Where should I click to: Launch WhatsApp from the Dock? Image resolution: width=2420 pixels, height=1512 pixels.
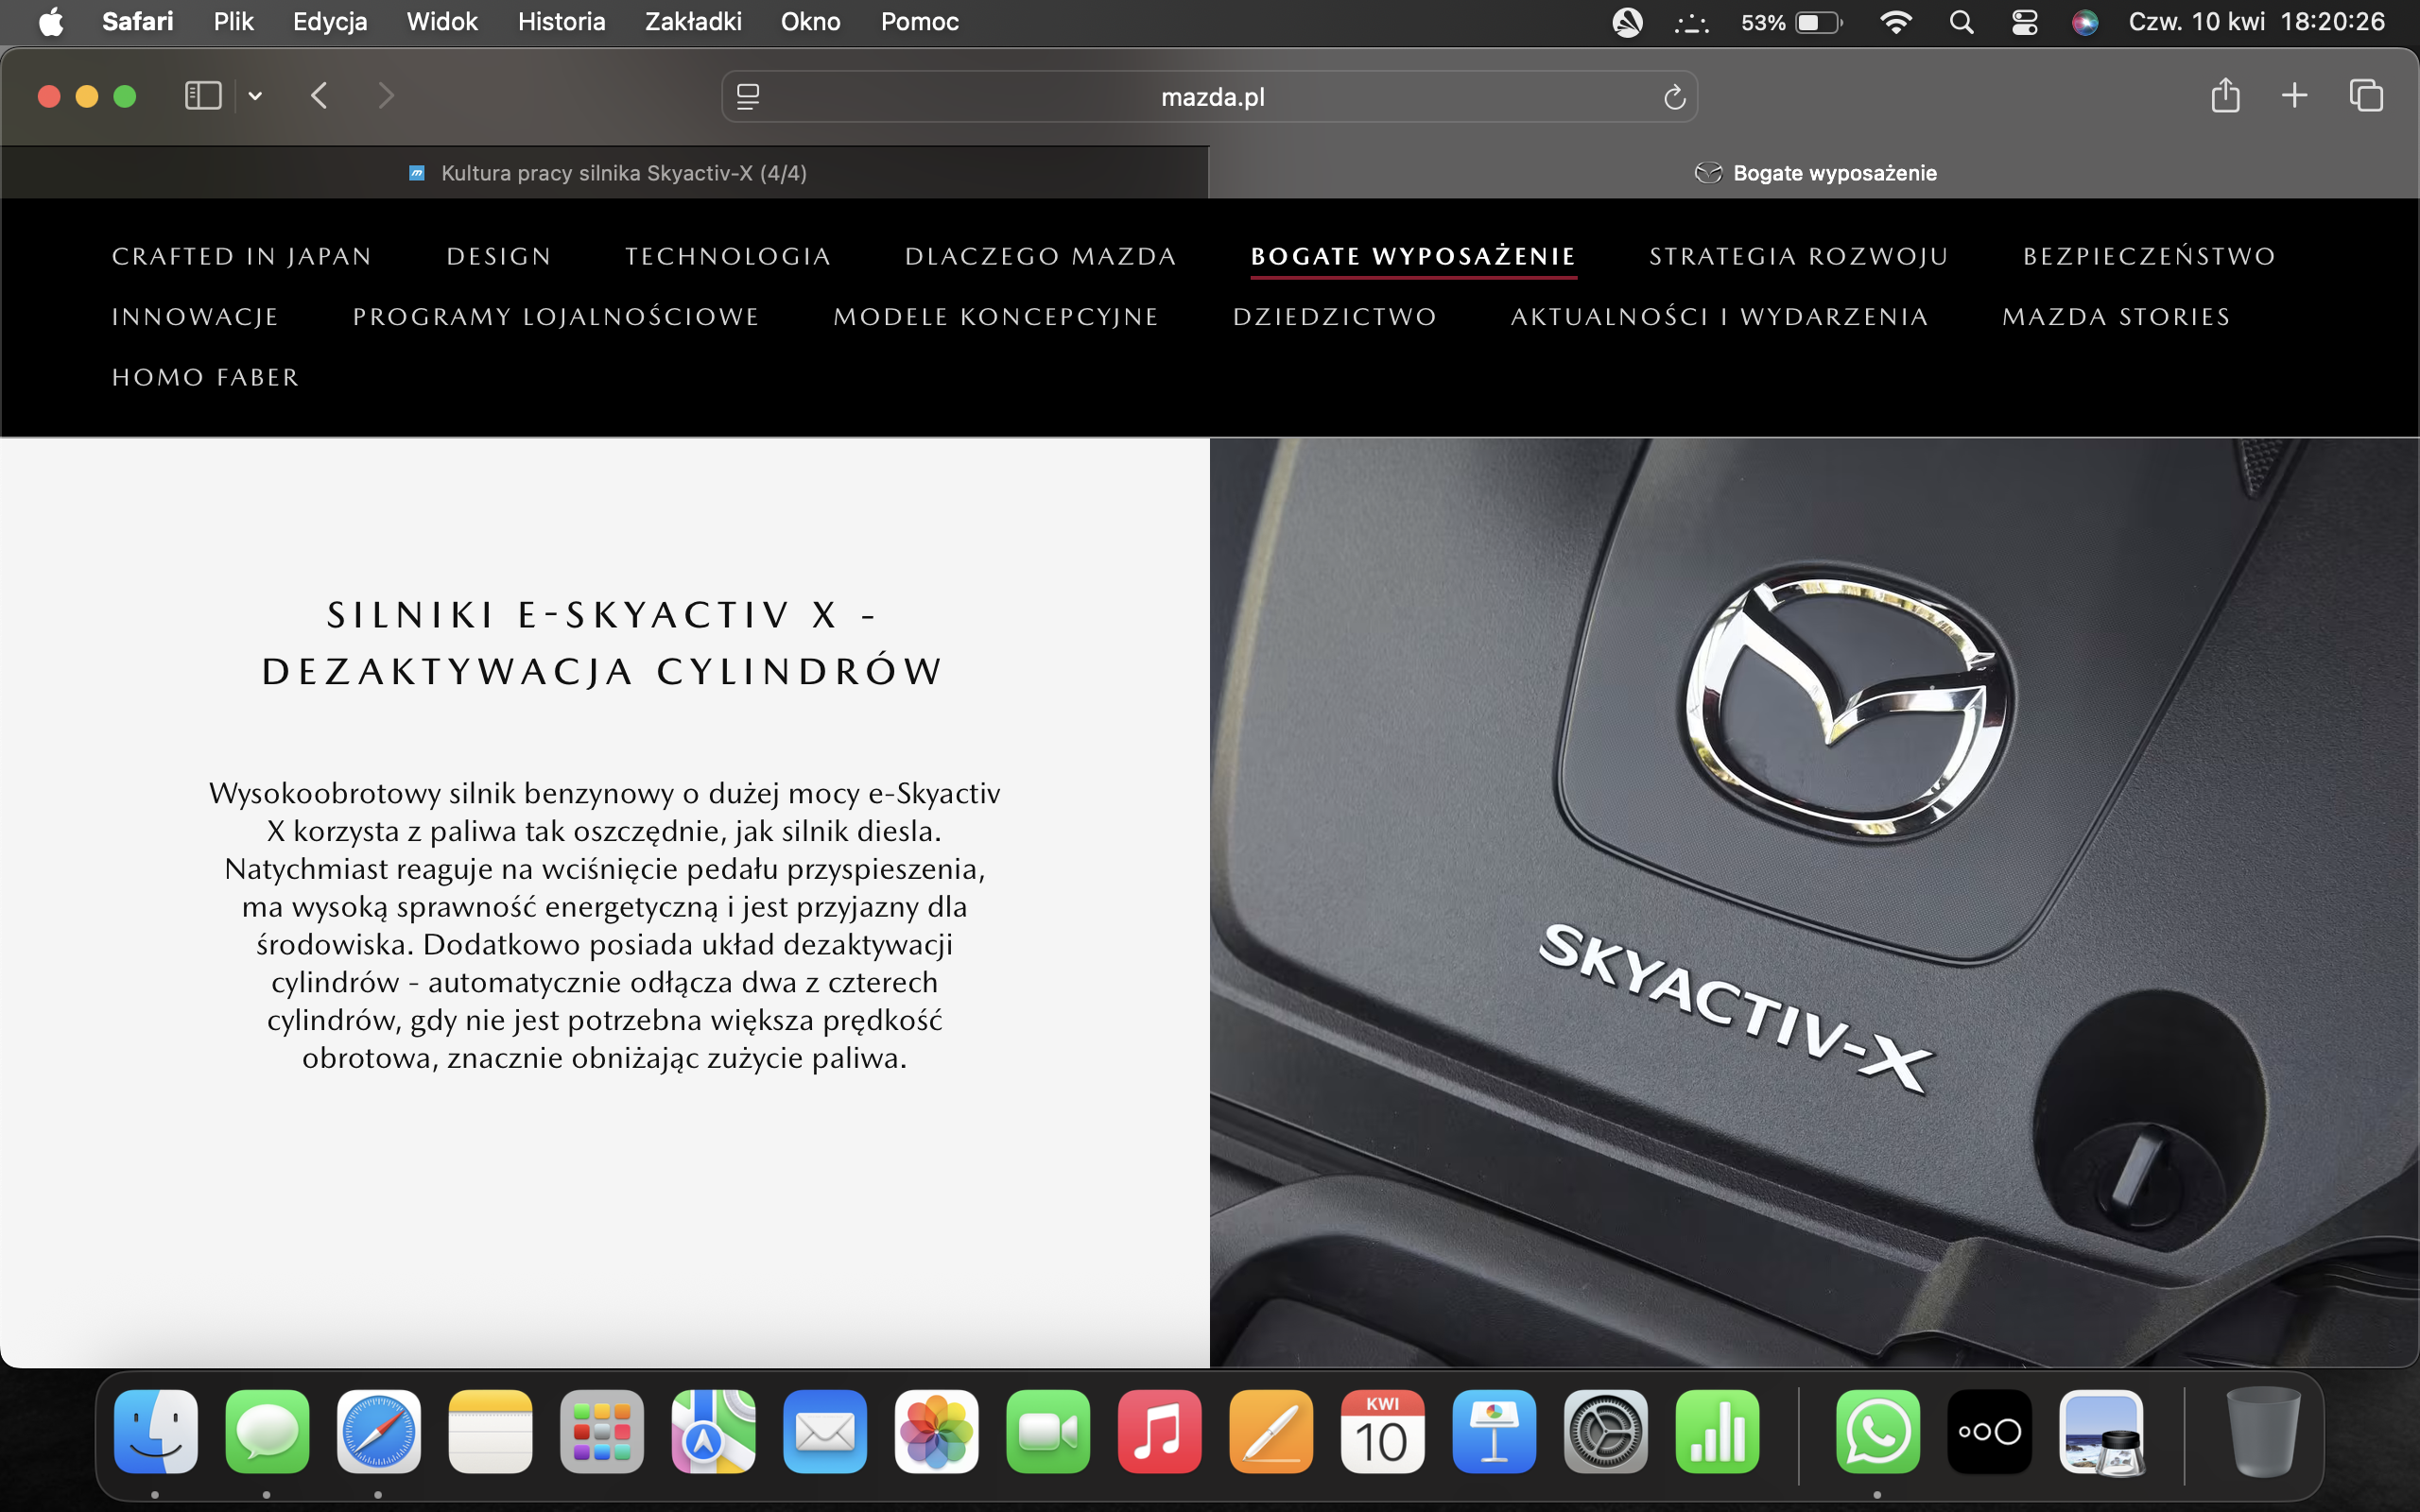[x=1877, y=1431]
